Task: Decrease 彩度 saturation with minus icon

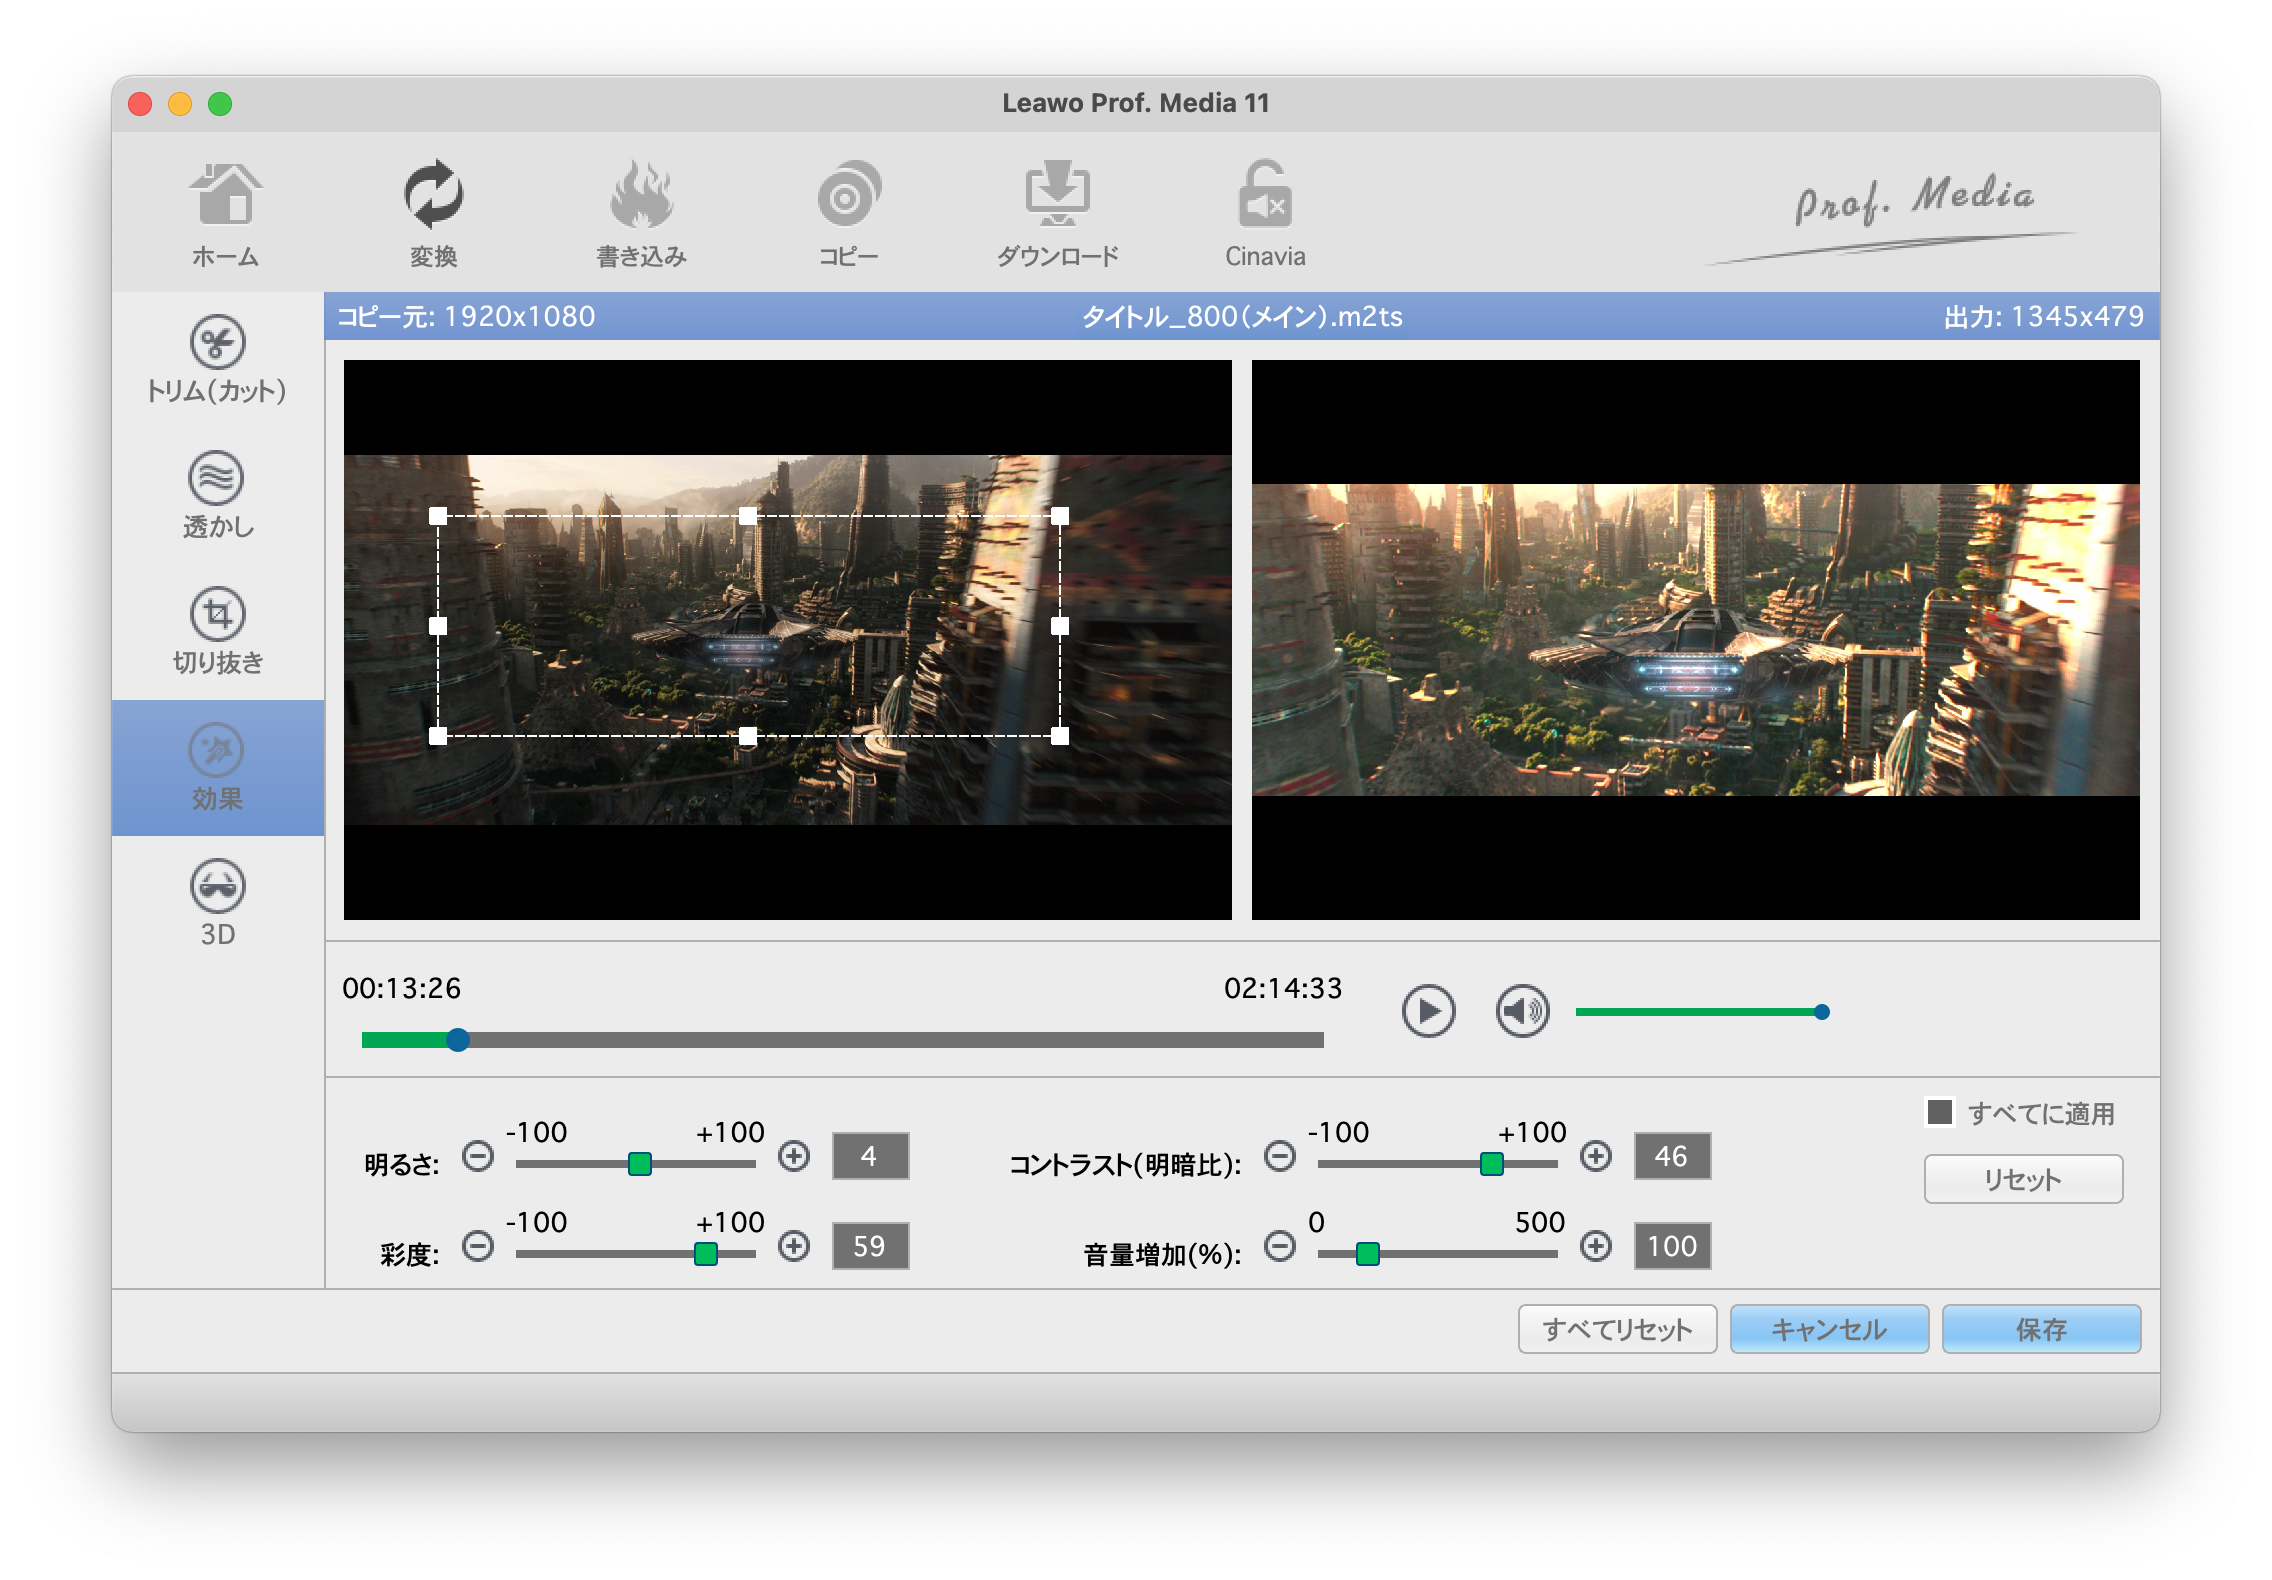Action: click(478, 1247)
